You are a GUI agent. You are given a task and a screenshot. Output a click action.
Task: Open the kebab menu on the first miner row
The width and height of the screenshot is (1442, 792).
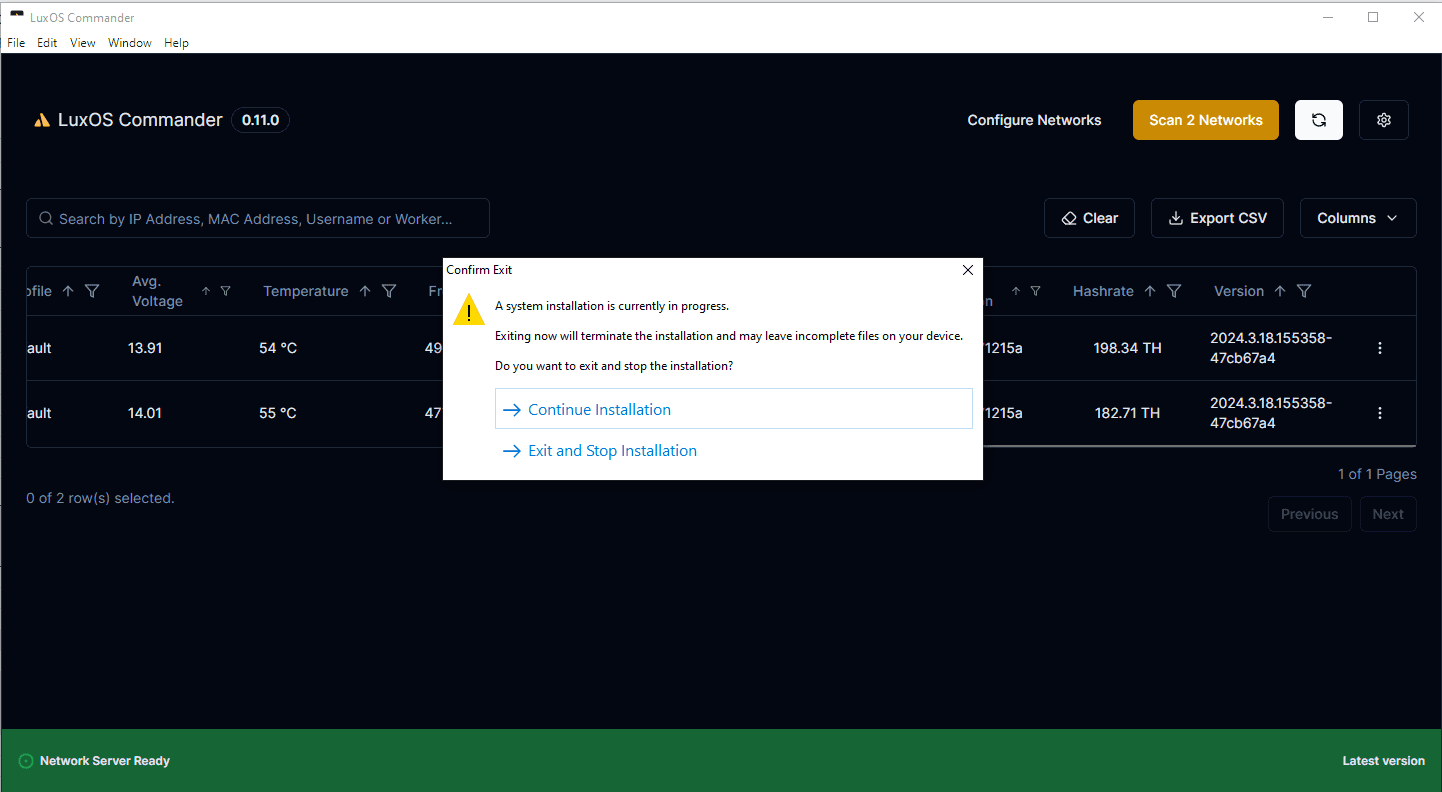click(1380, 348)
